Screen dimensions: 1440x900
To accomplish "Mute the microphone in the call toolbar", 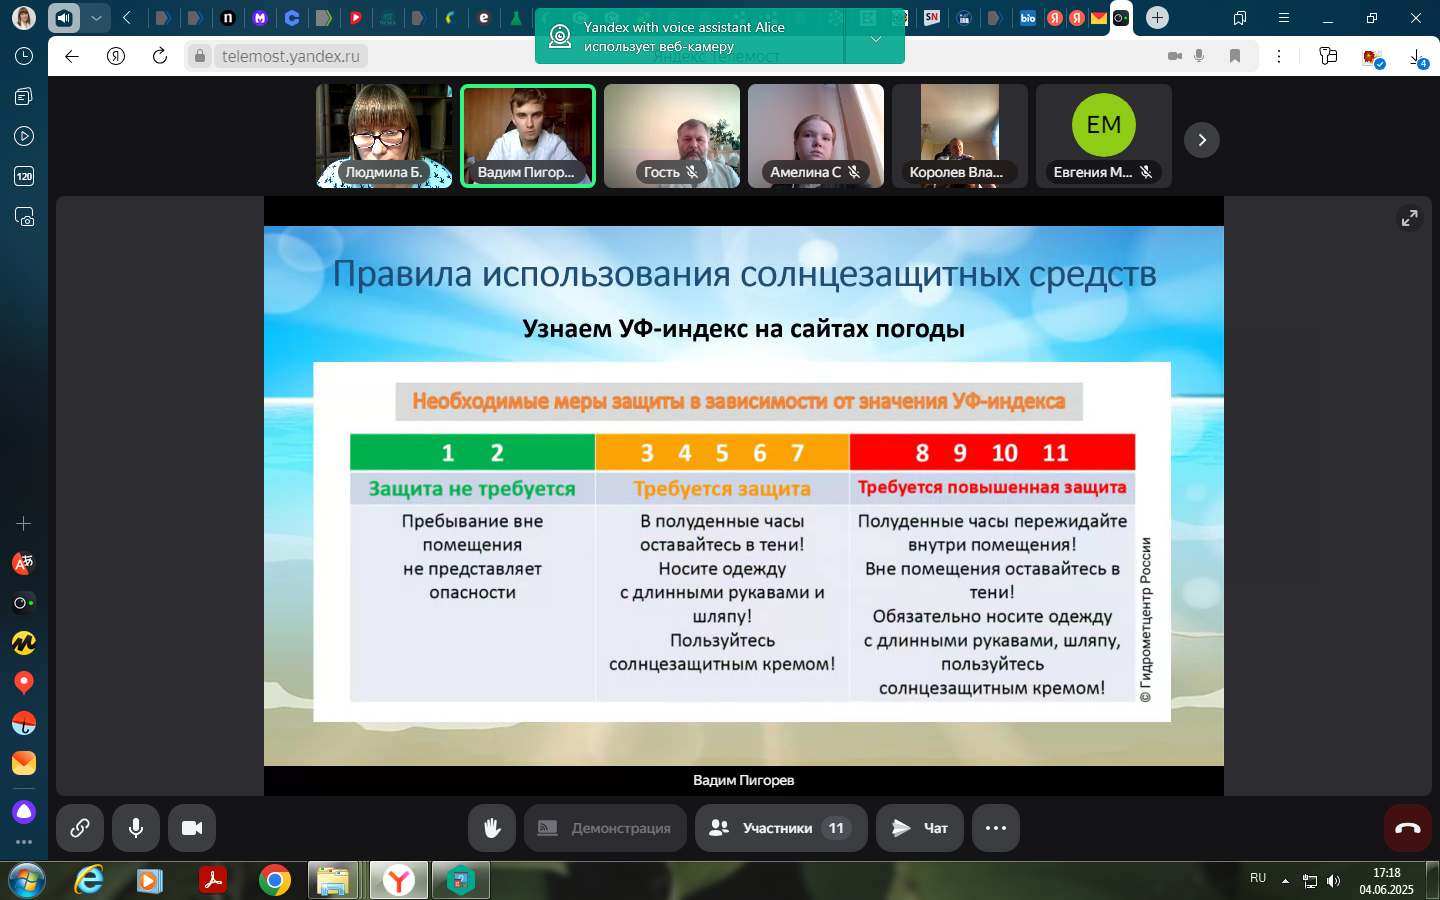I will 136,828.
